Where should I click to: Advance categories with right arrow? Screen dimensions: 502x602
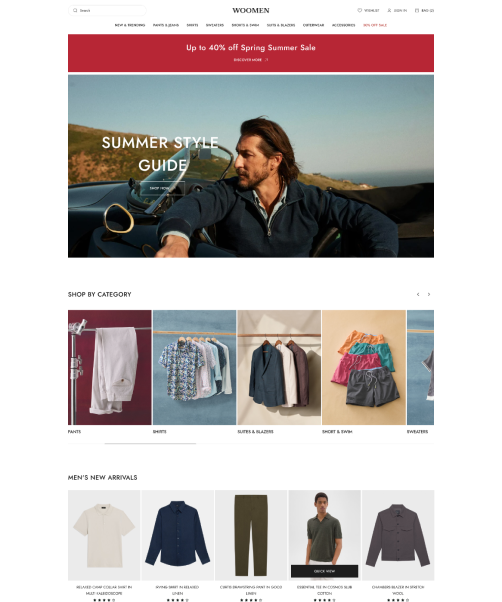[429, 294]
